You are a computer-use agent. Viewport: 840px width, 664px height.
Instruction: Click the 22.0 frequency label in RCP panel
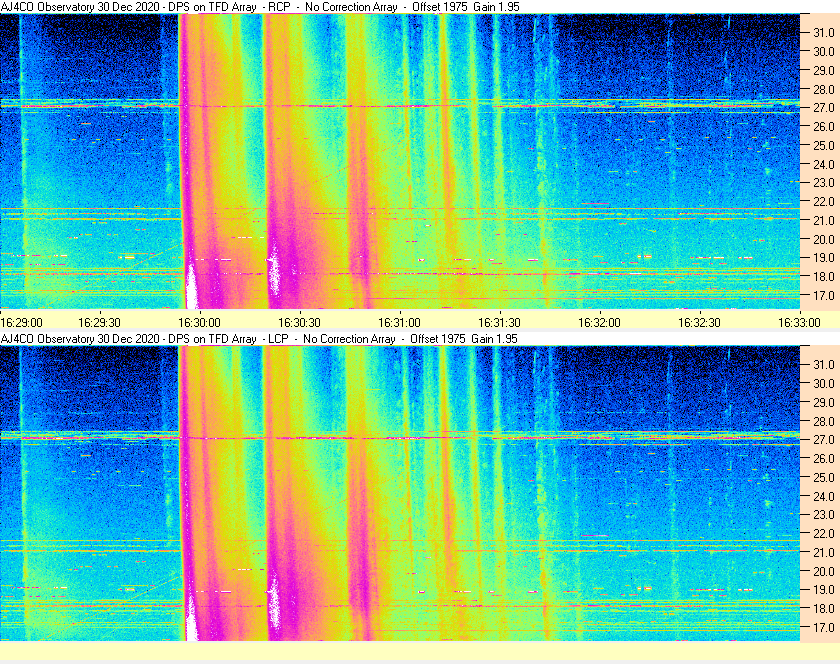[x=824, y=202]
